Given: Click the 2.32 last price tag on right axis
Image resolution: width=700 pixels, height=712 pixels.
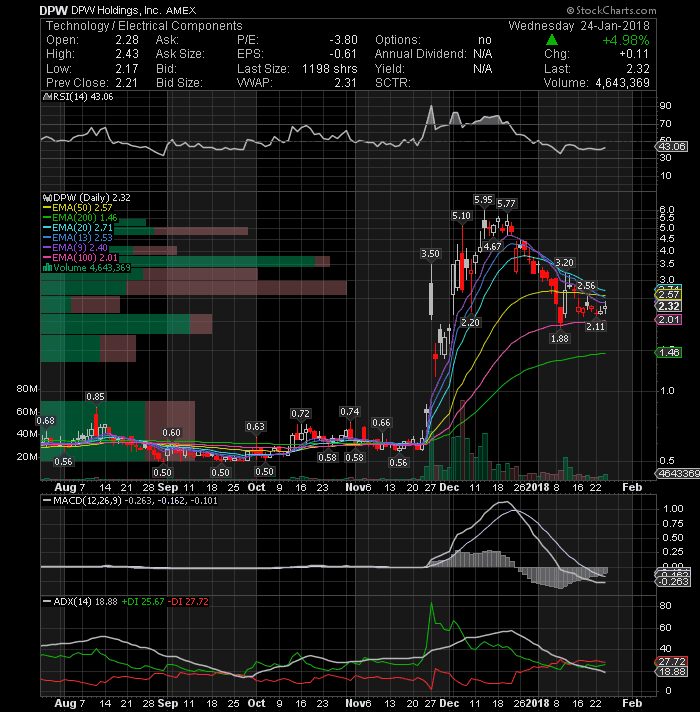Looking at the screenshot, I should coord(669,306).
